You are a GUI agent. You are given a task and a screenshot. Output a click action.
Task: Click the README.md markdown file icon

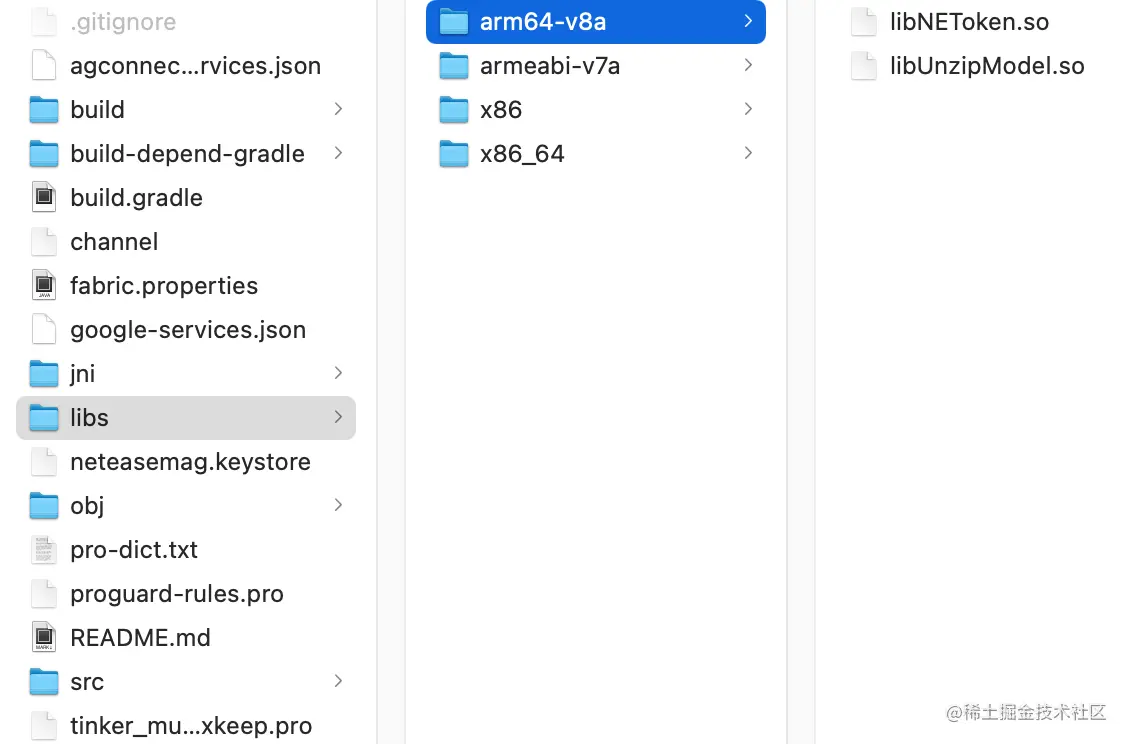(x=44, y=638)
